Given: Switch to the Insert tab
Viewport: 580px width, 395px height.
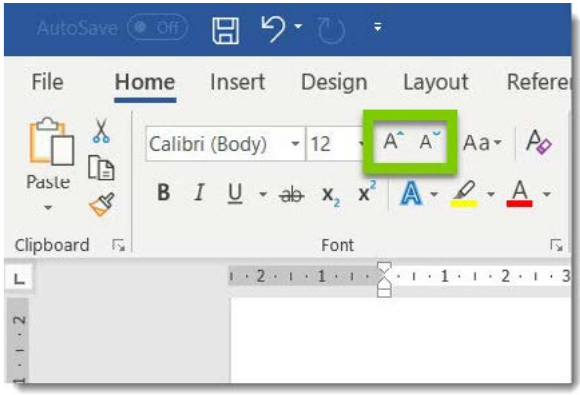Looking at the screenshot, I should point(237,82).
